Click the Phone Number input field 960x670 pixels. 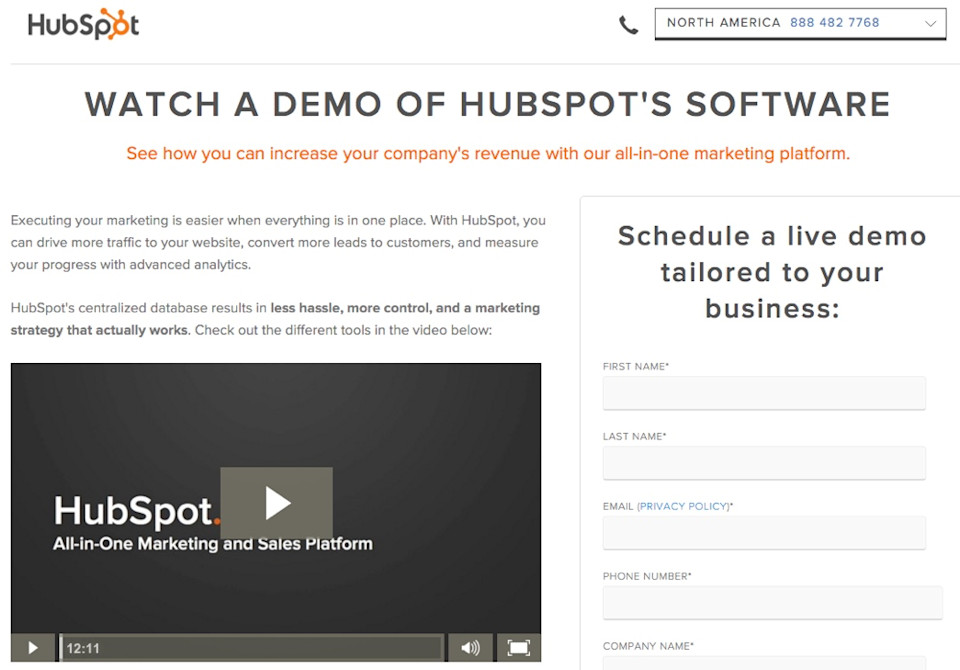pyautogui.click(x=773, y=603)
